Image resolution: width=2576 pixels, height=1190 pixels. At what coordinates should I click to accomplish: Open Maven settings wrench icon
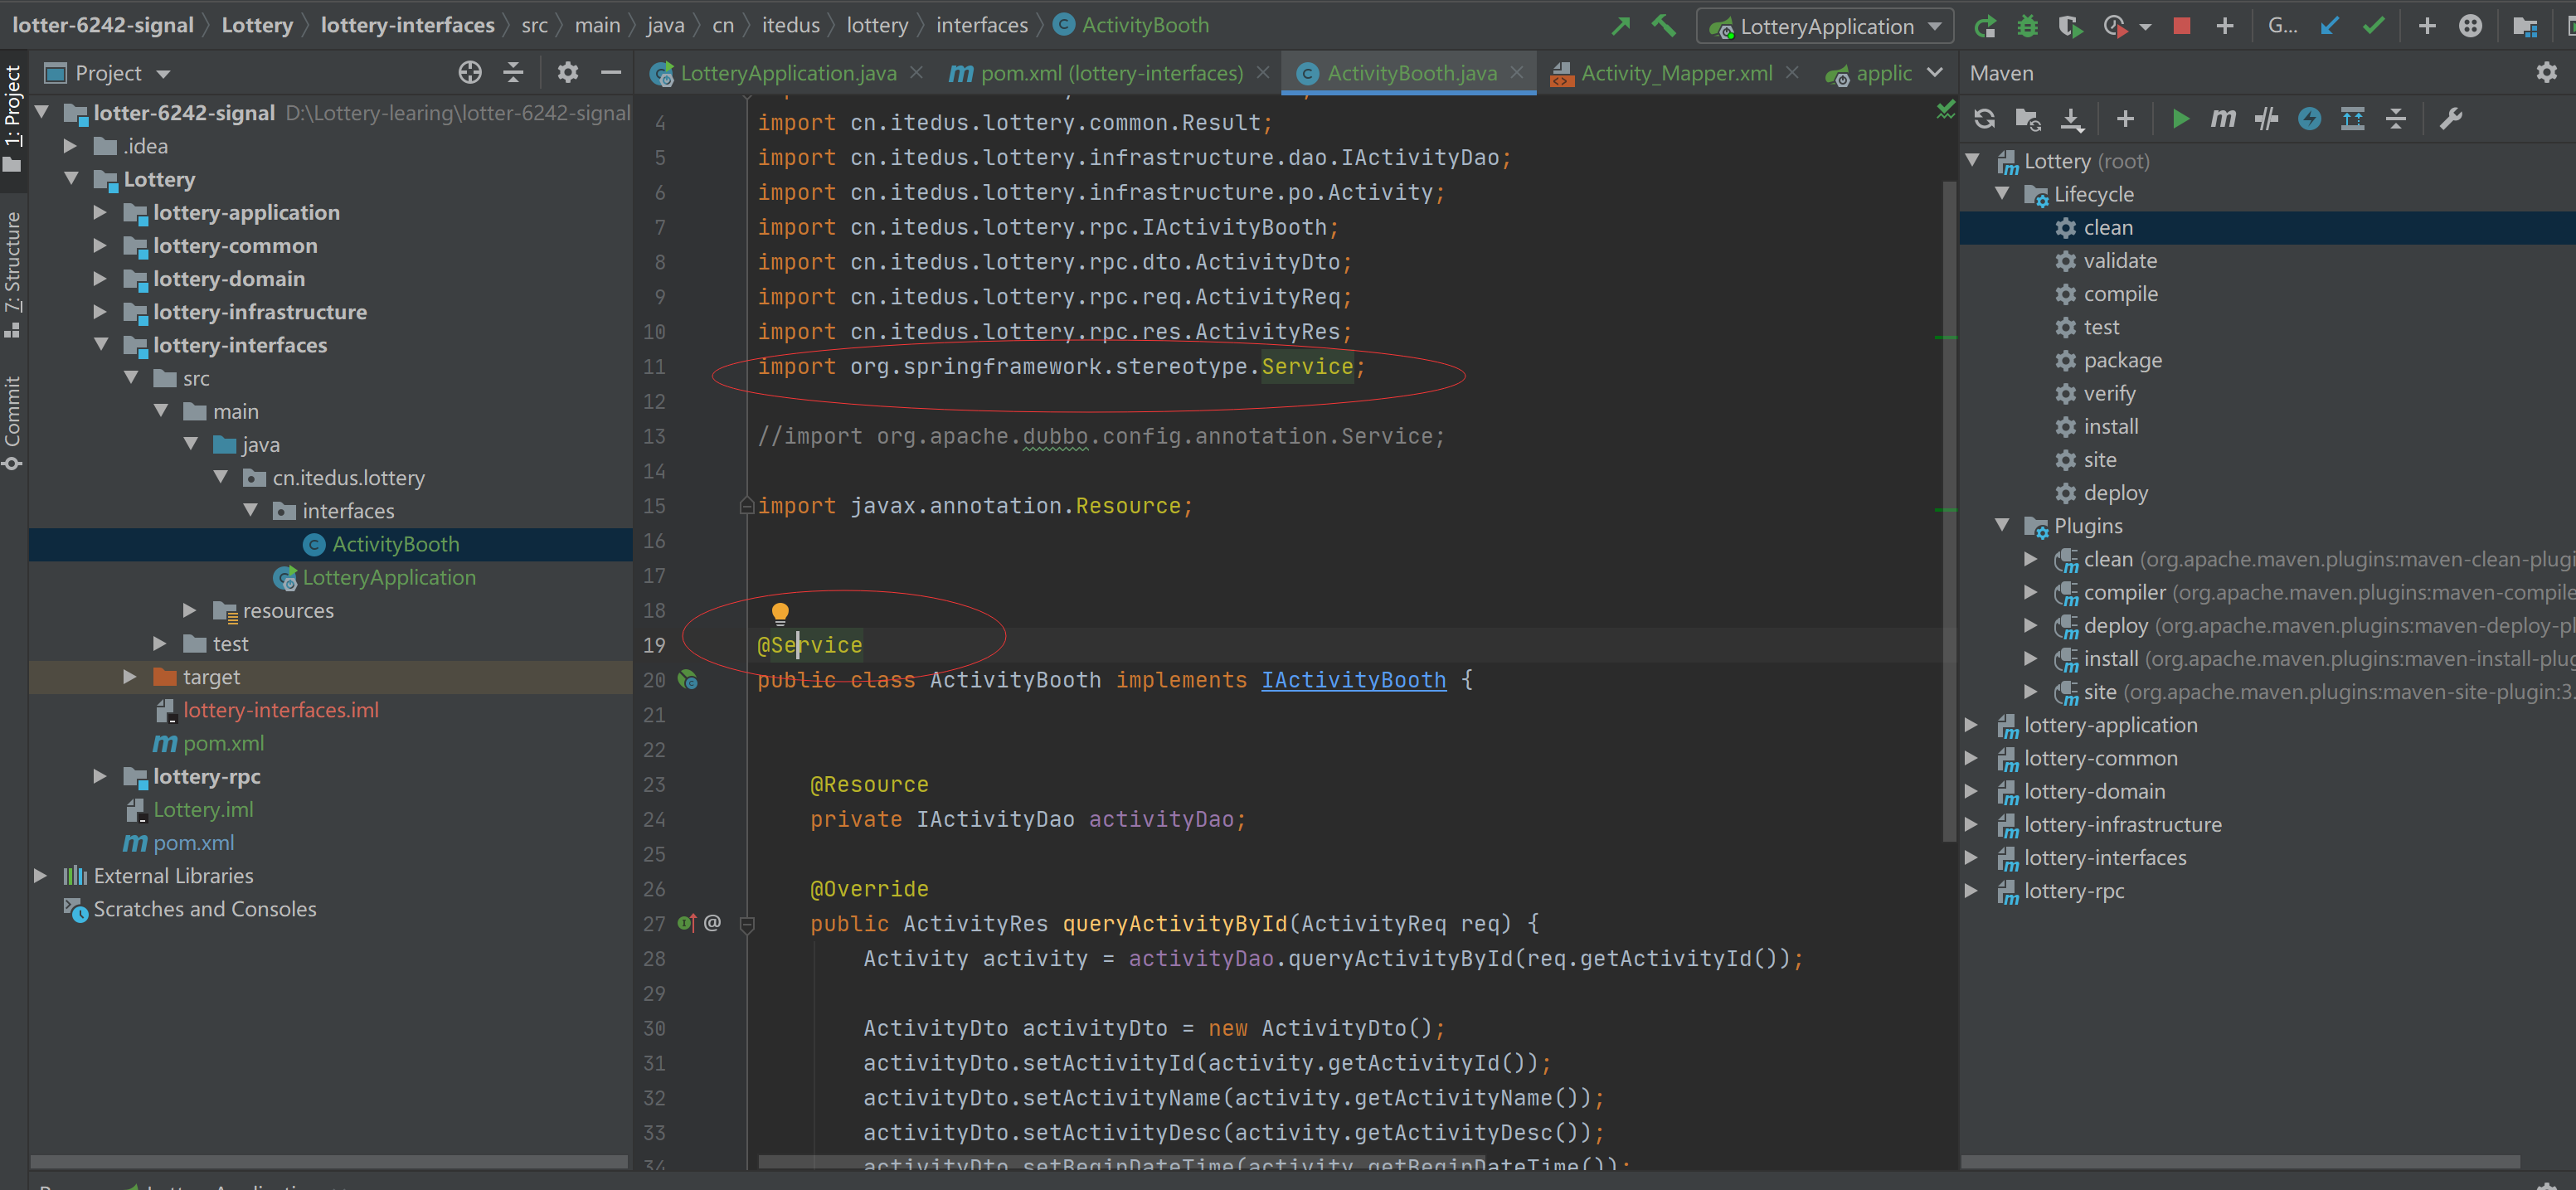tap(2450, 119)
